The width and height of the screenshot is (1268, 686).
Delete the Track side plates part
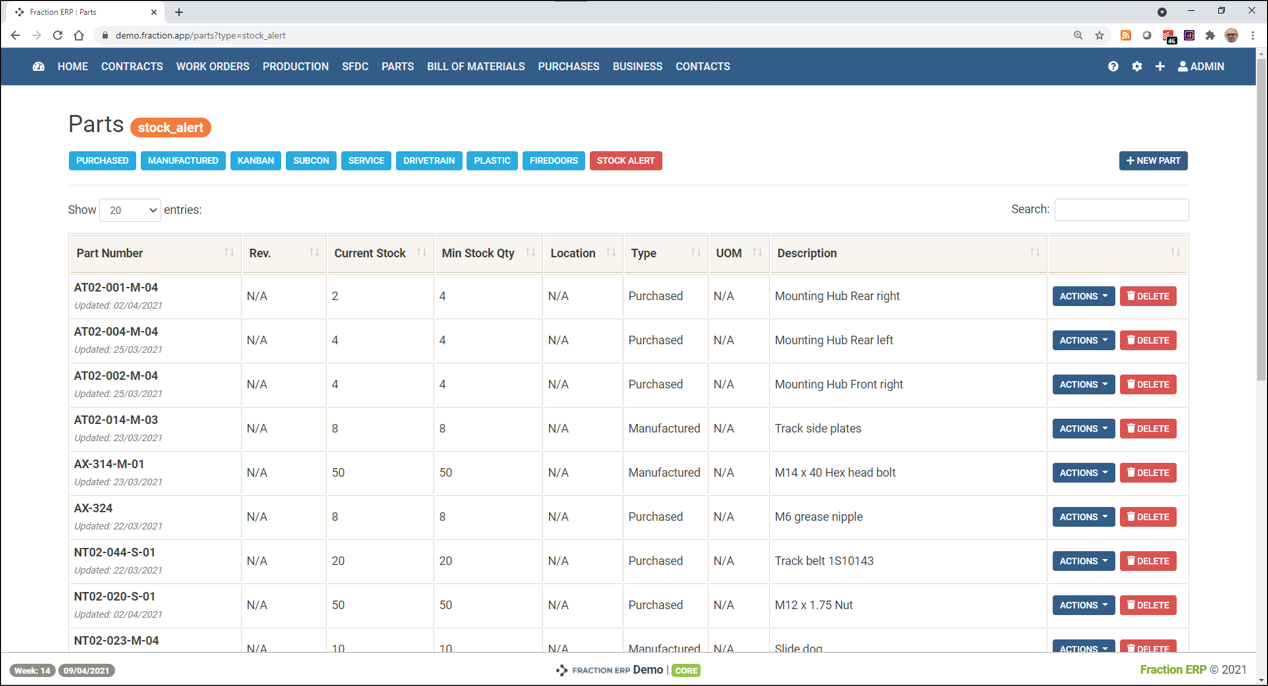coord(1147,429)
